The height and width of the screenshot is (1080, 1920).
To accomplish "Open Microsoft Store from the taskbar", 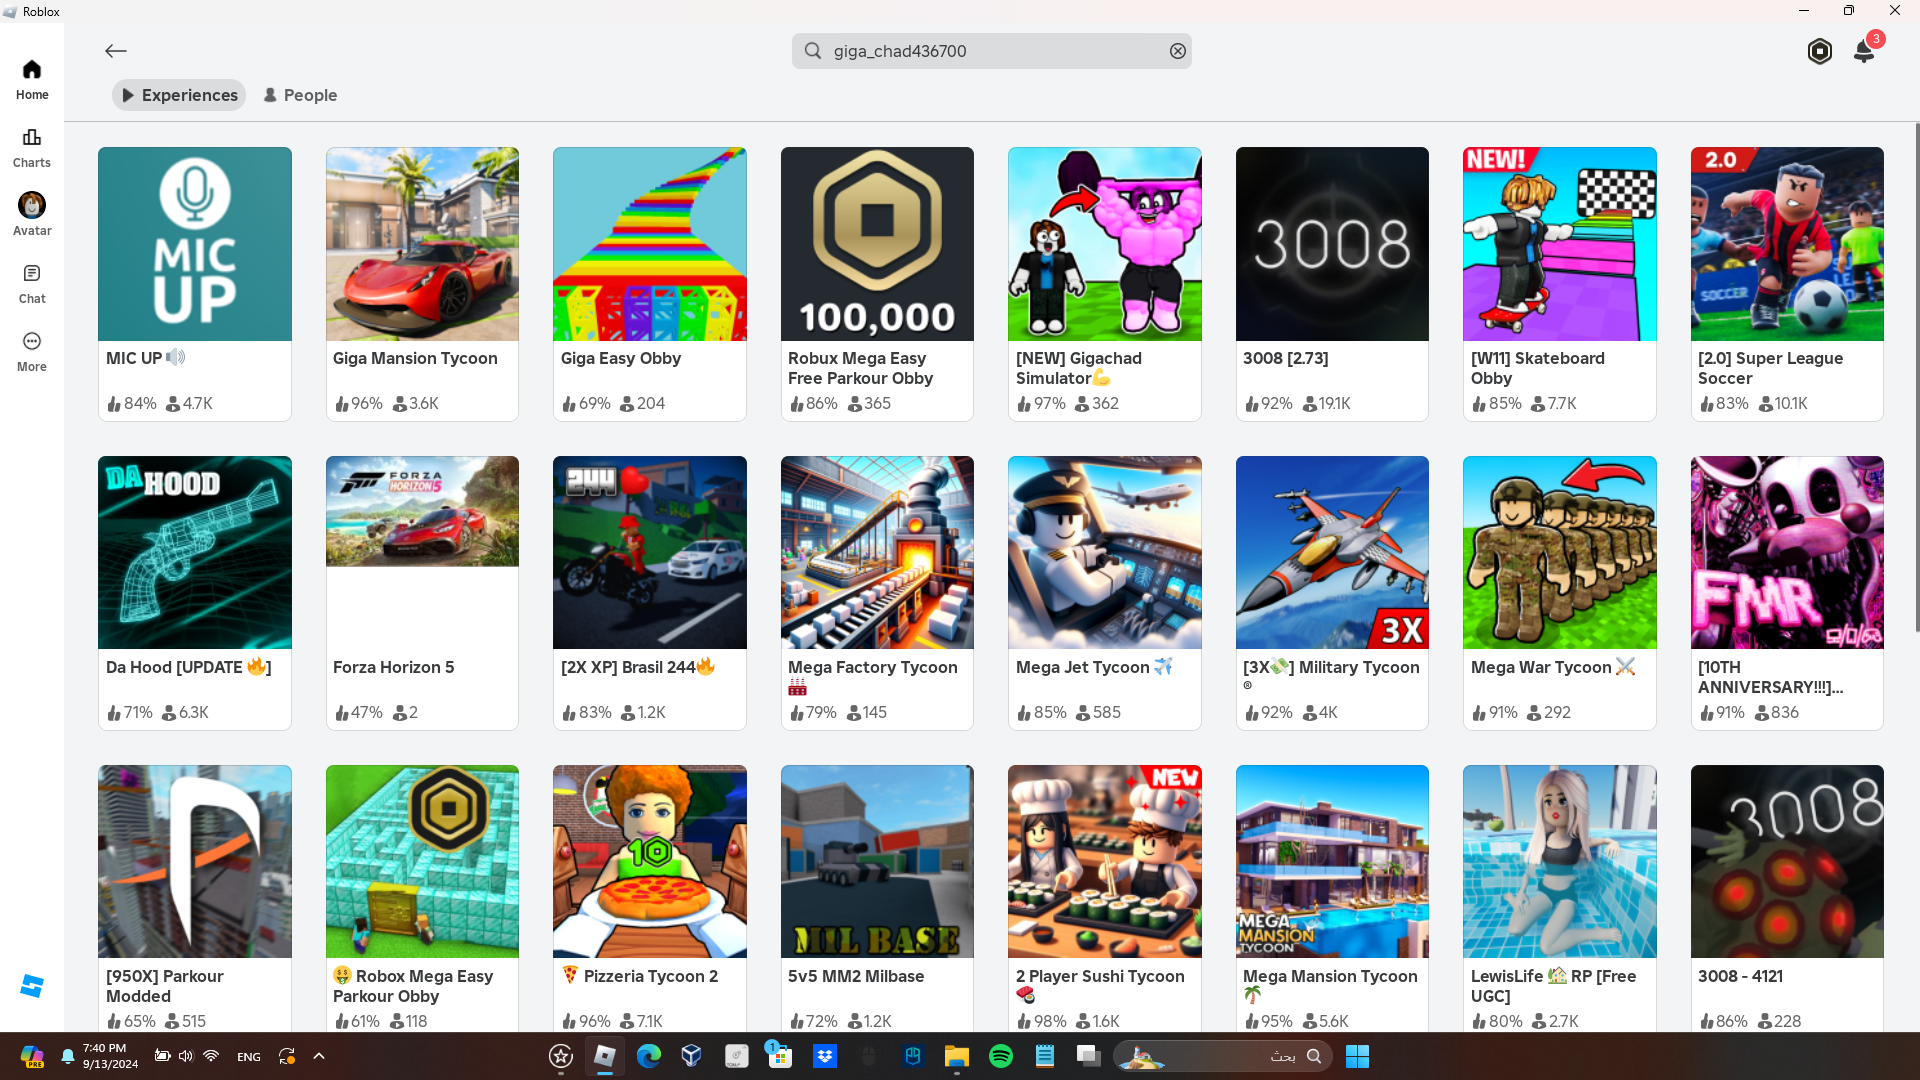I will click(x=780, y=1056).
